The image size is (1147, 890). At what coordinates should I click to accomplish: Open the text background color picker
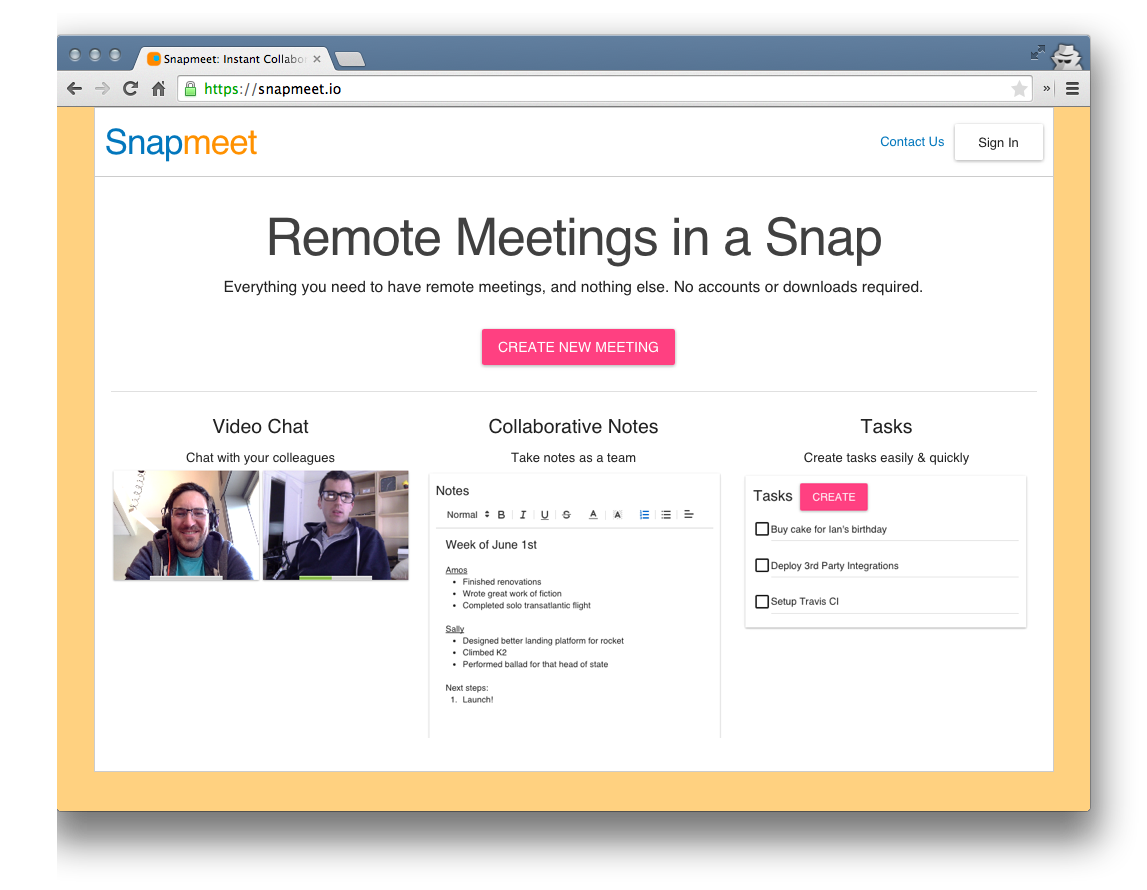coord(617,515)
